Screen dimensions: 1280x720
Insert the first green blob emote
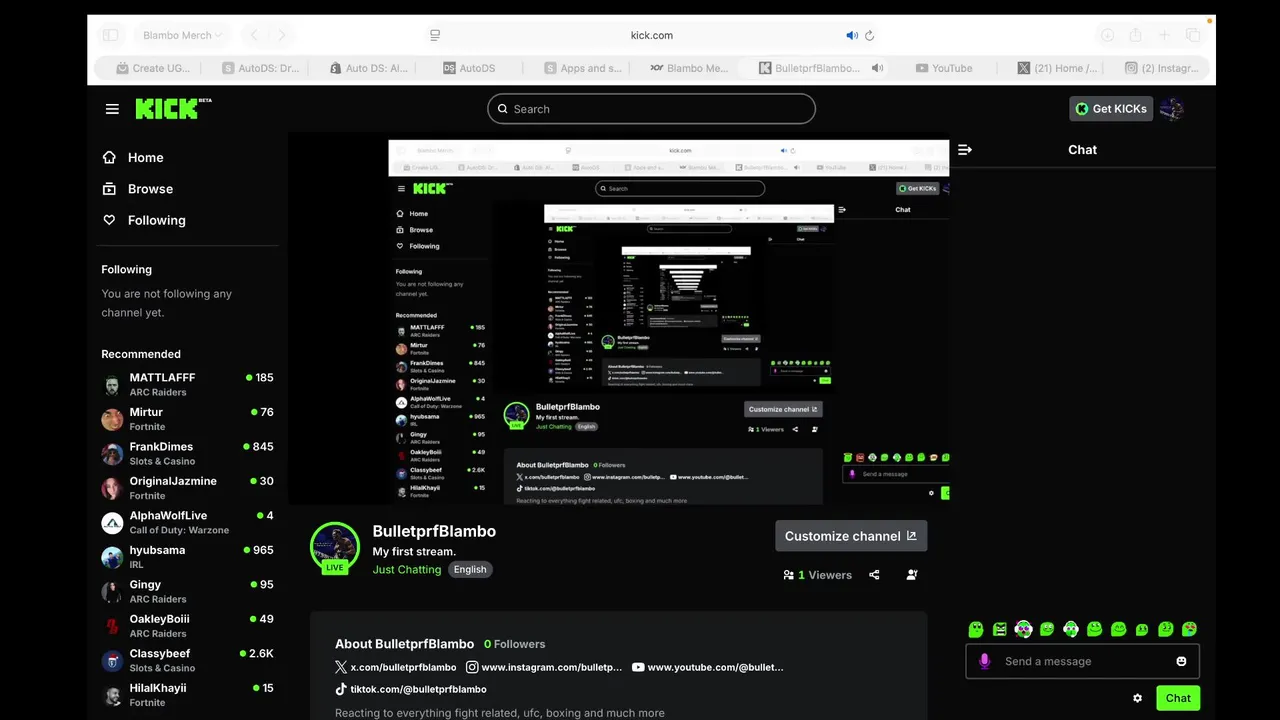pos(976,629)
